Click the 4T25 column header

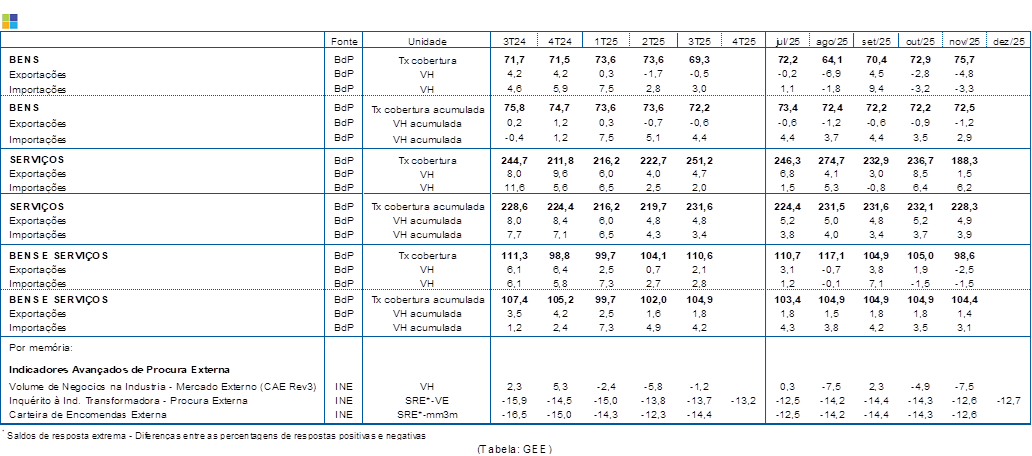click(x=743, y=41)
